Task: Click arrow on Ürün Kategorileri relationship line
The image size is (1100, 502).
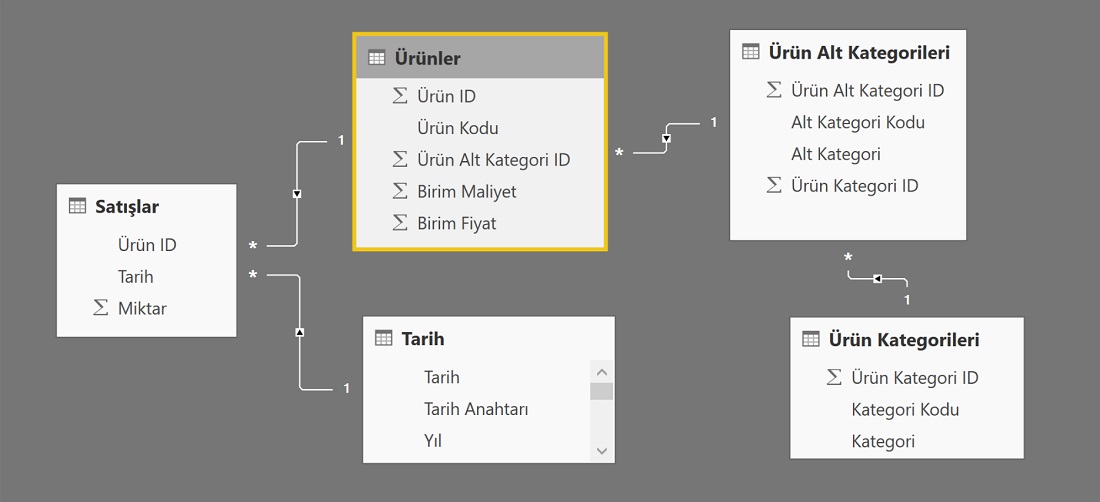Action: coord(877,279)
